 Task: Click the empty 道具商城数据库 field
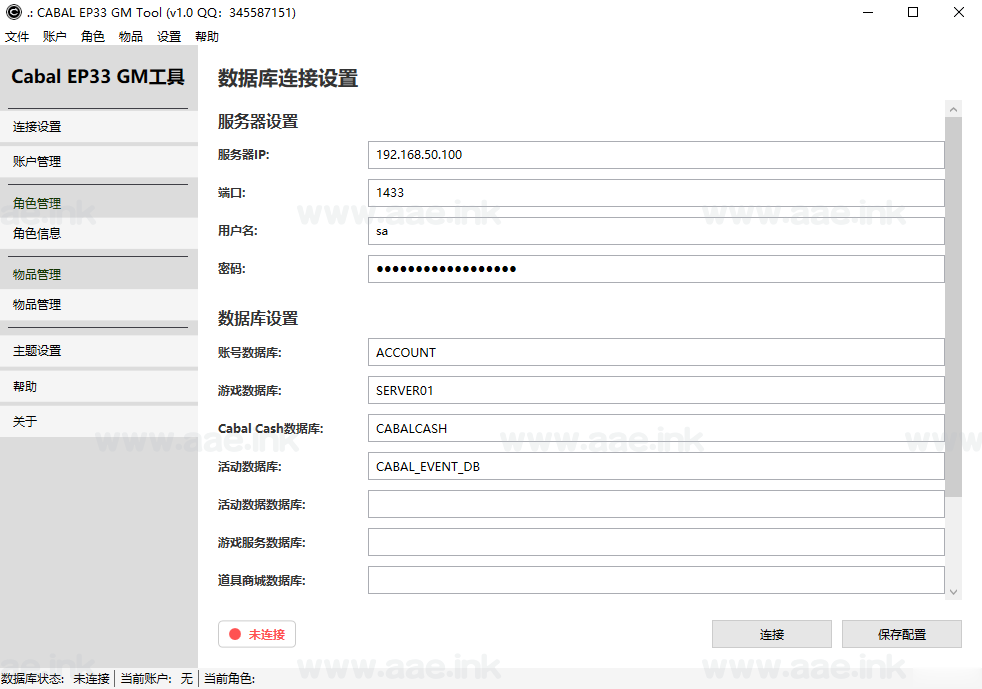click(656, 580)
